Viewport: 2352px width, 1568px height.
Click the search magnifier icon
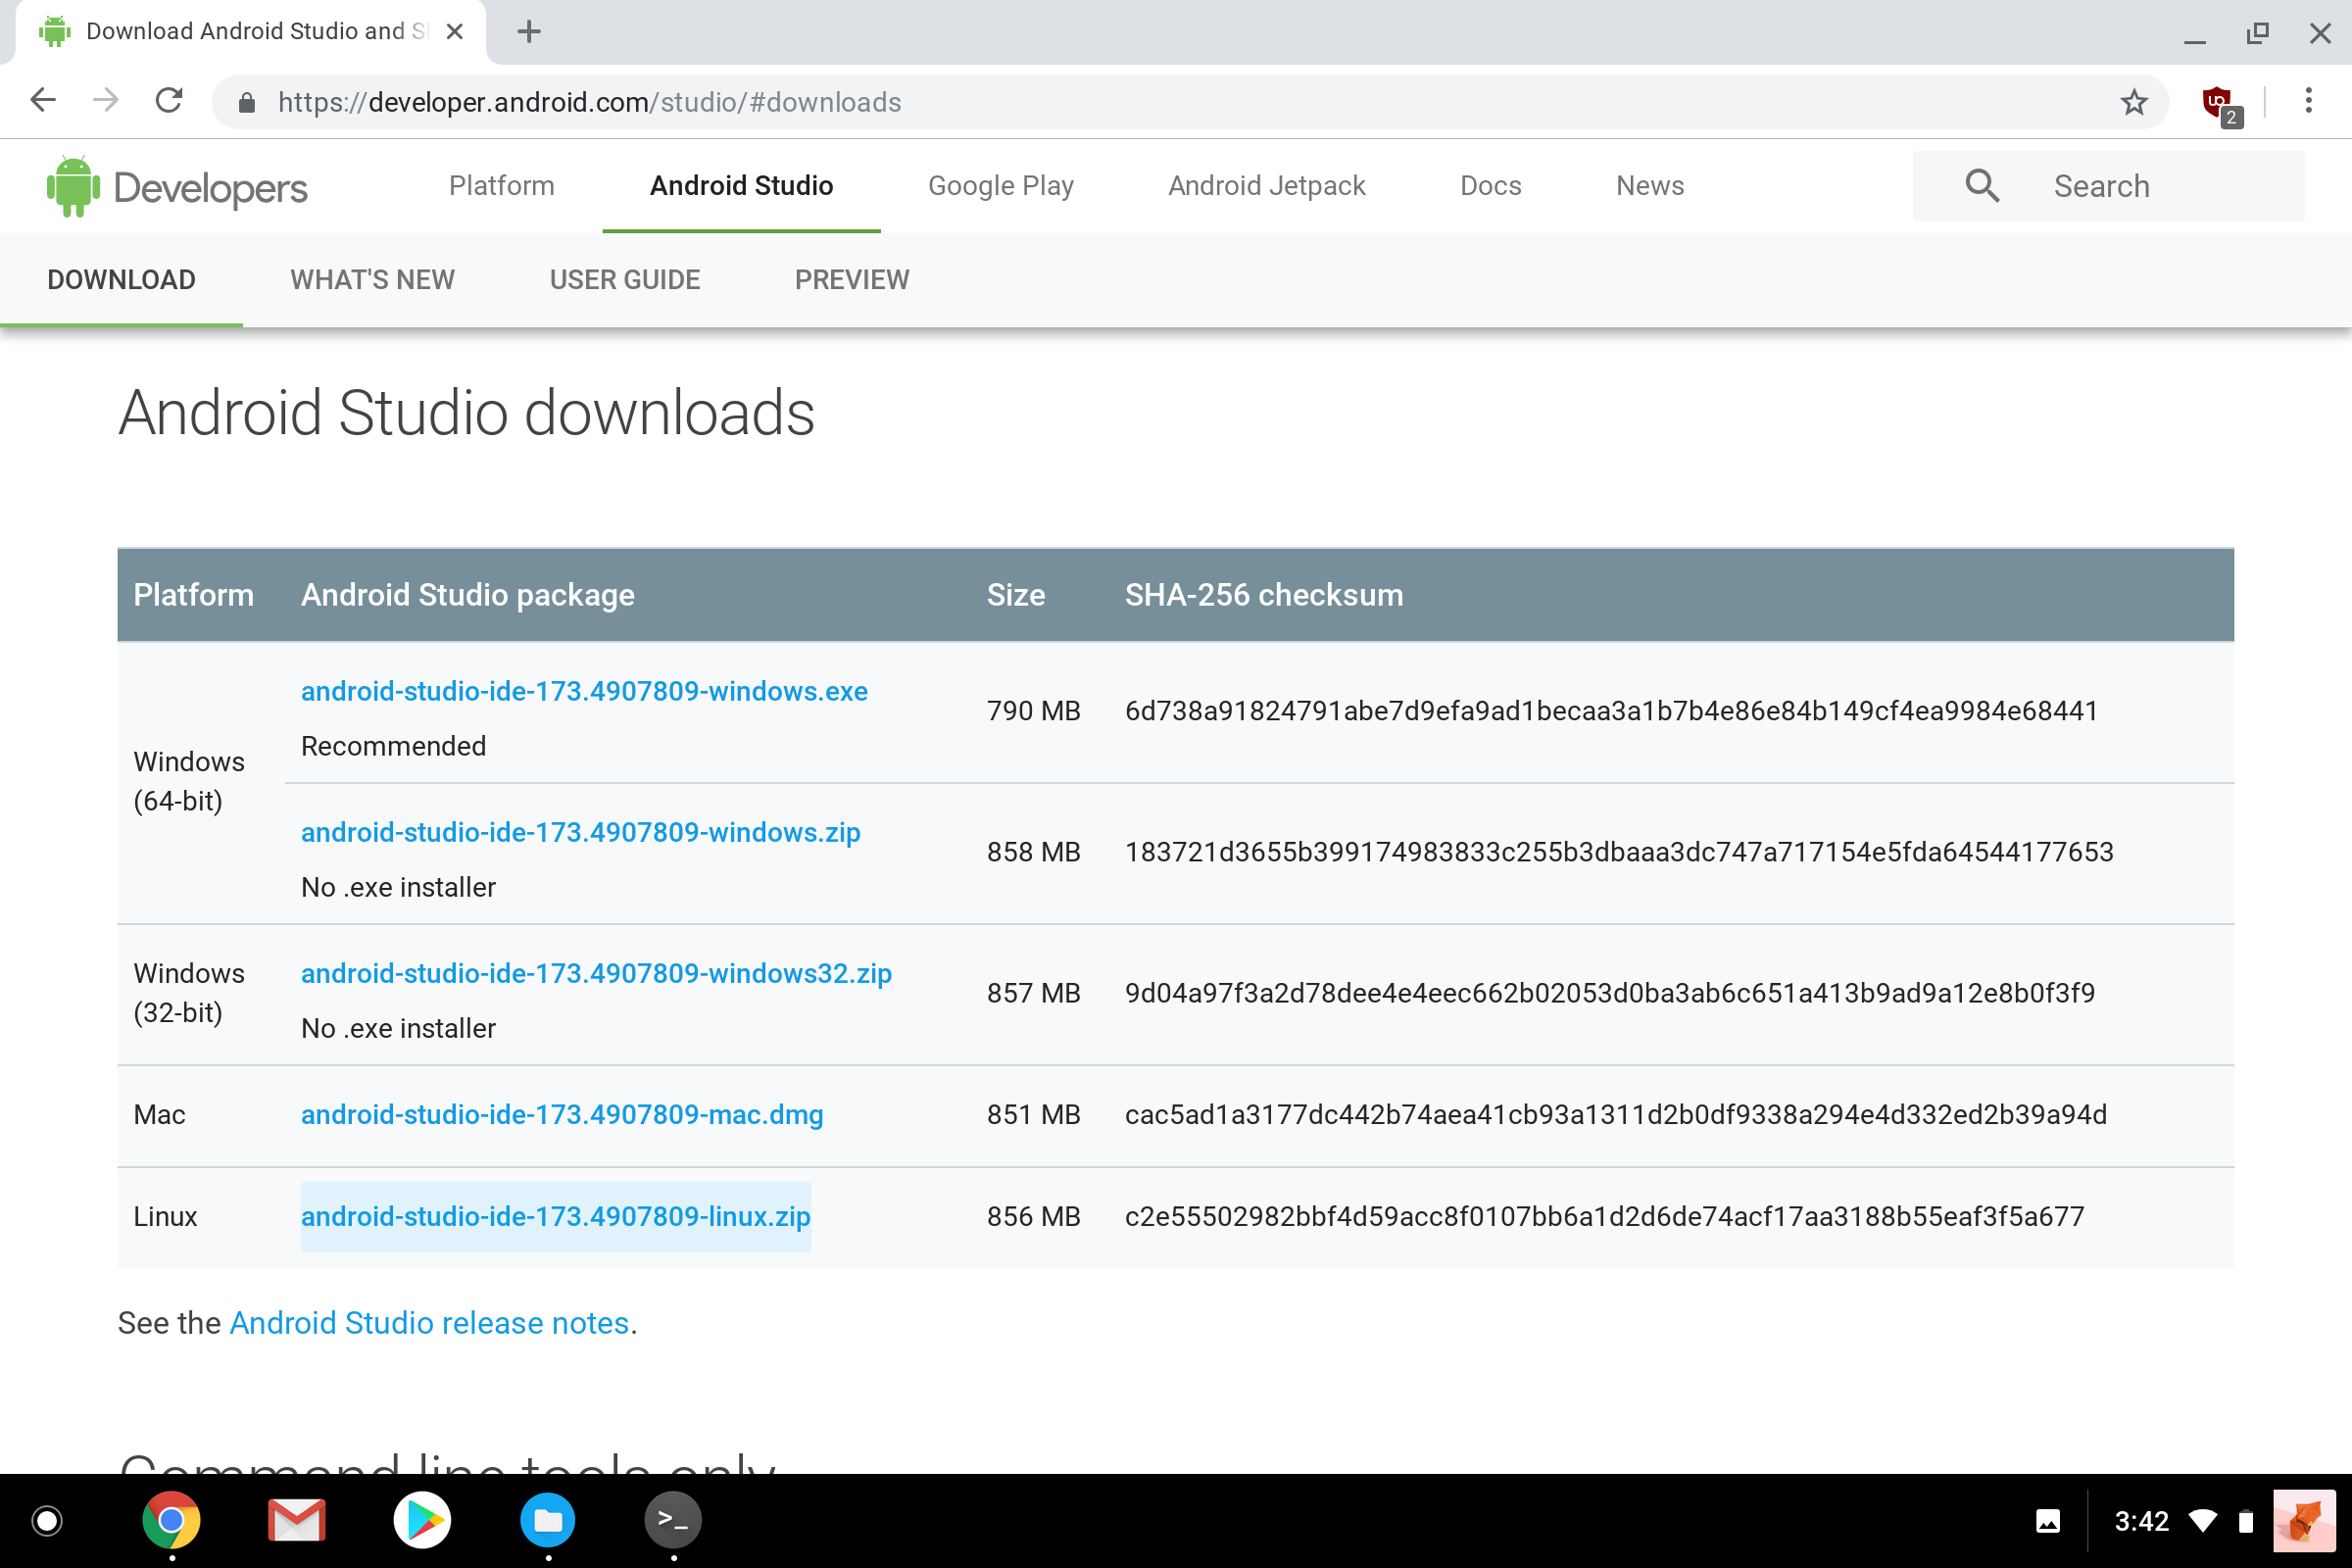click(x=1982, y=186)
